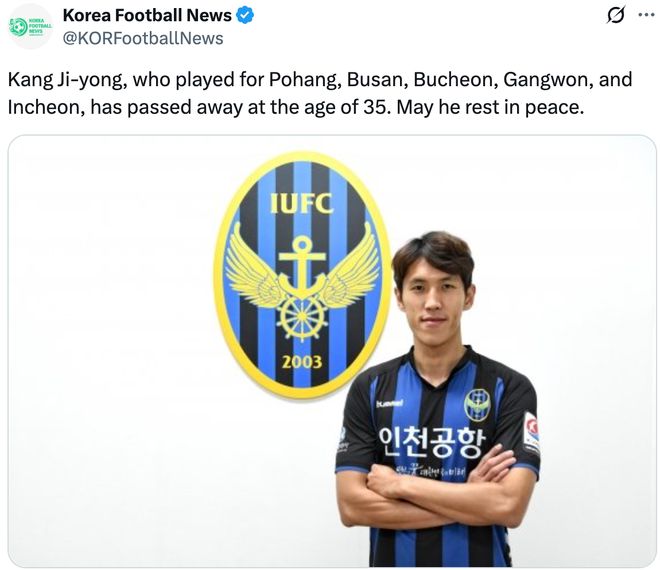Click the large IUFC crest in photo
Screen dimensions: 660x570
[302, 276]
